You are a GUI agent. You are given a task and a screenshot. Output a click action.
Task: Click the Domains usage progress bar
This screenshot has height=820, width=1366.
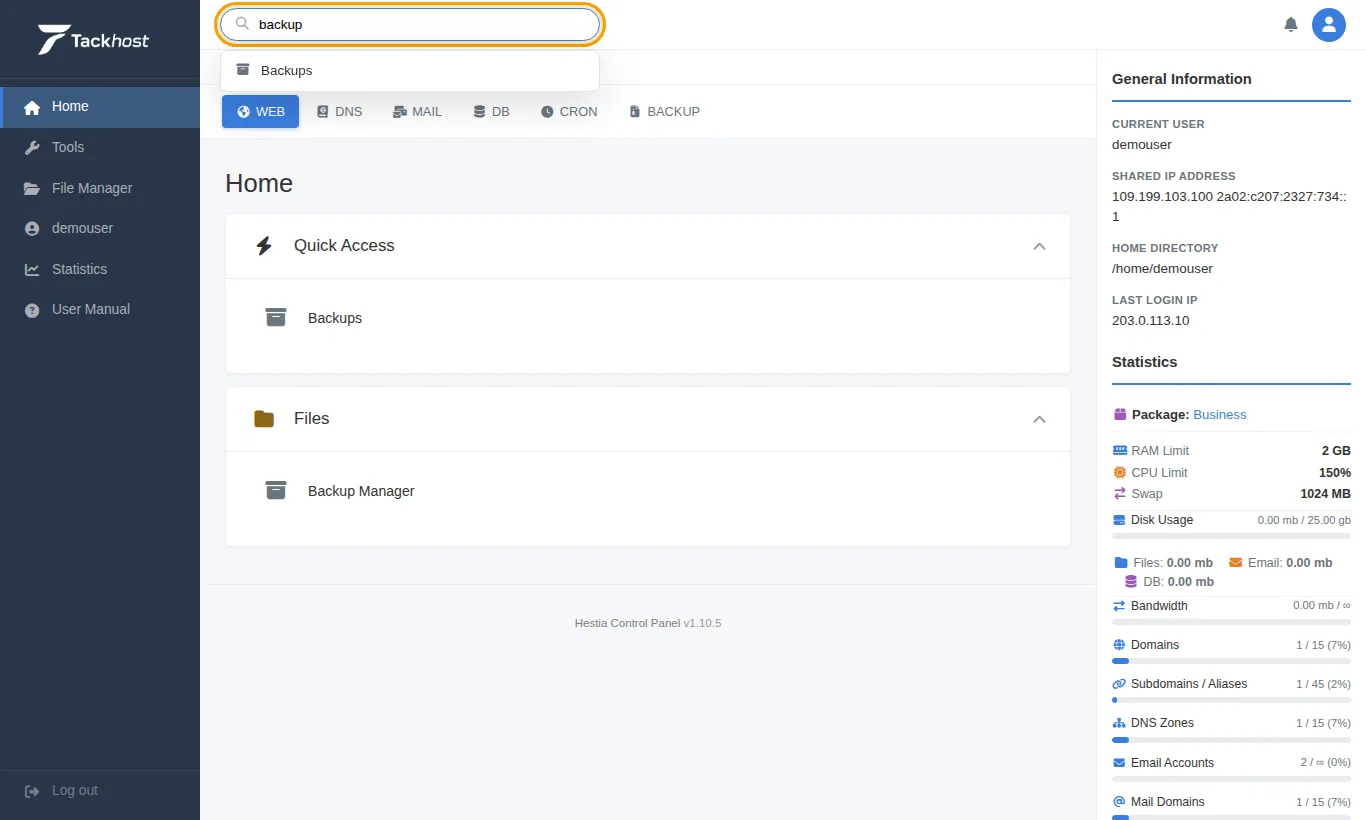click(1231, 661)
